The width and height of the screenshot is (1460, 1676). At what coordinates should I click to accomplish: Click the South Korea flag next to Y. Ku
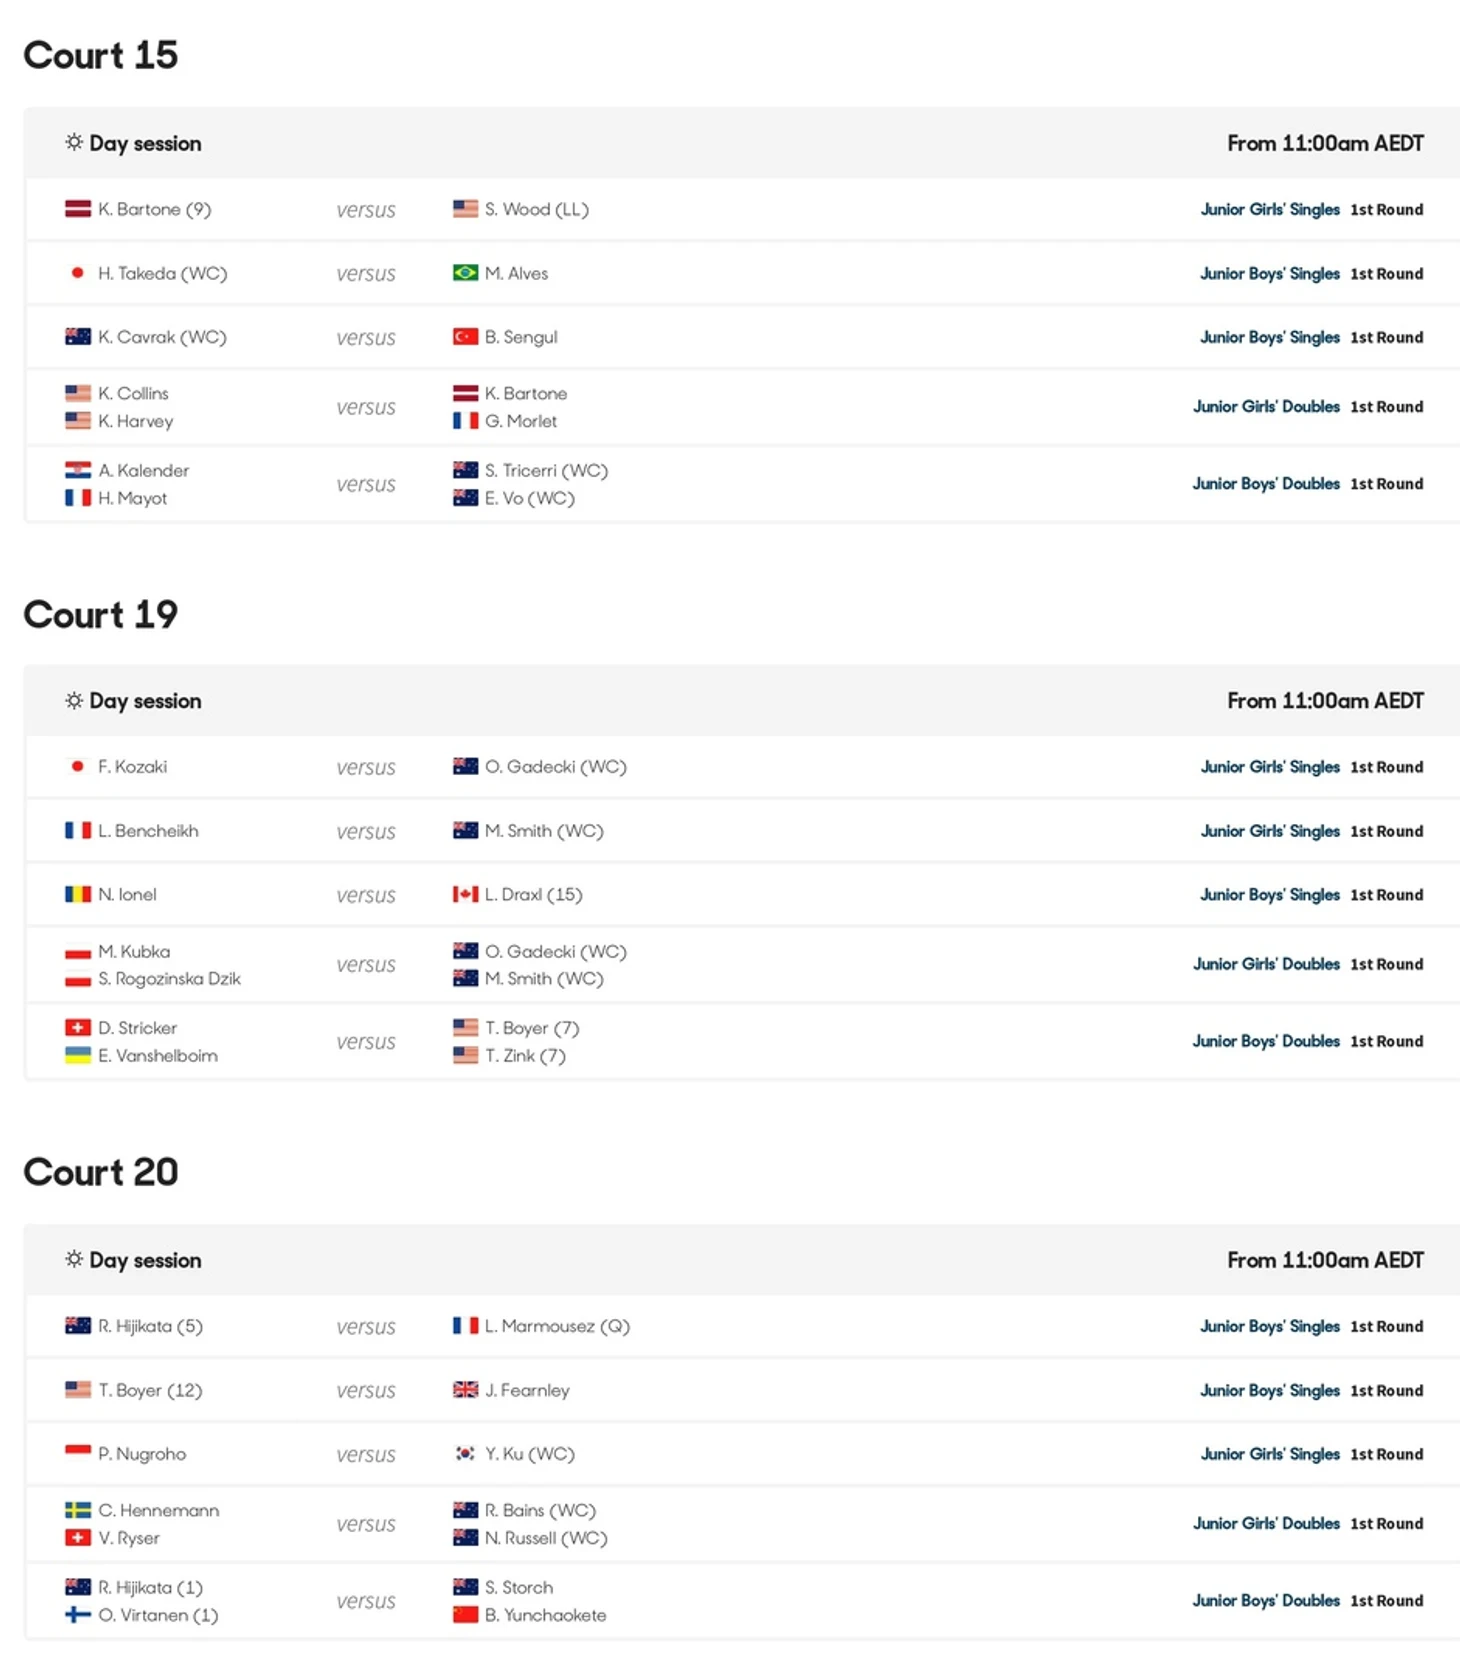[465, 1454]
